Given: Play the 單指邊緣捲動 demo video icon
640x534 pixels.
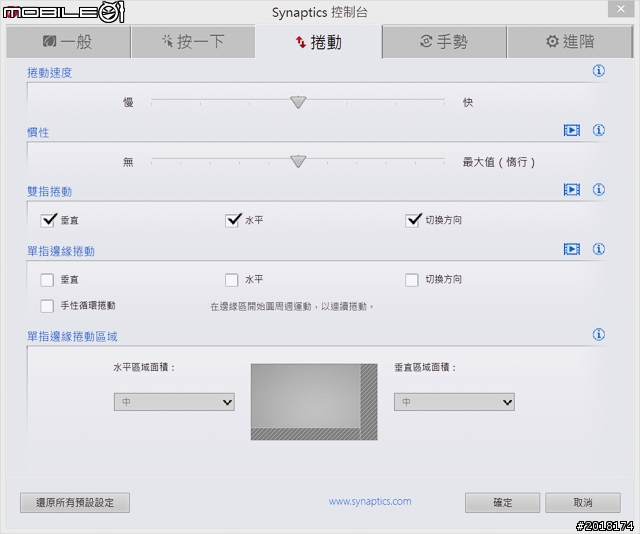Looking at the screenshot, I should (x=572, y=249).
